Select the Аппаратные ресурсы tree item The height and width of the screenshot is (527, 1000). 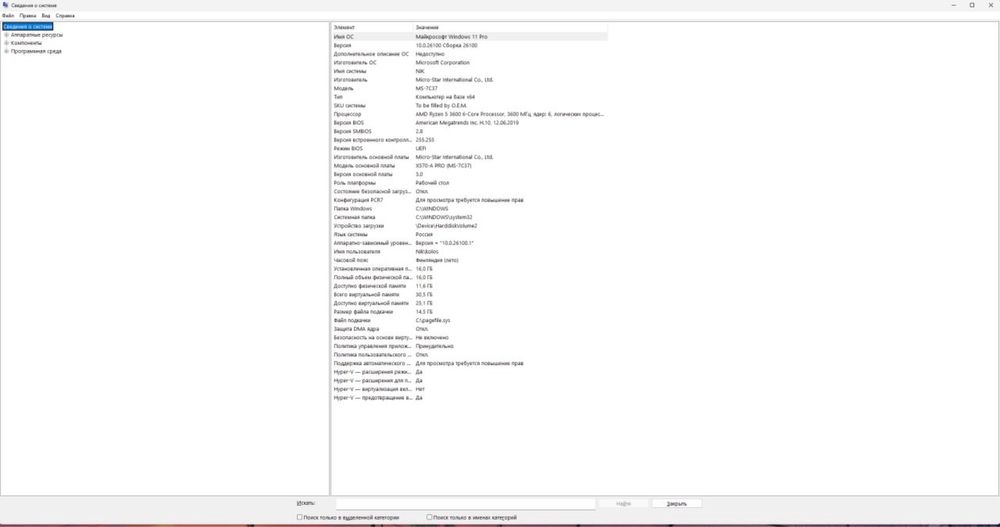36,35
